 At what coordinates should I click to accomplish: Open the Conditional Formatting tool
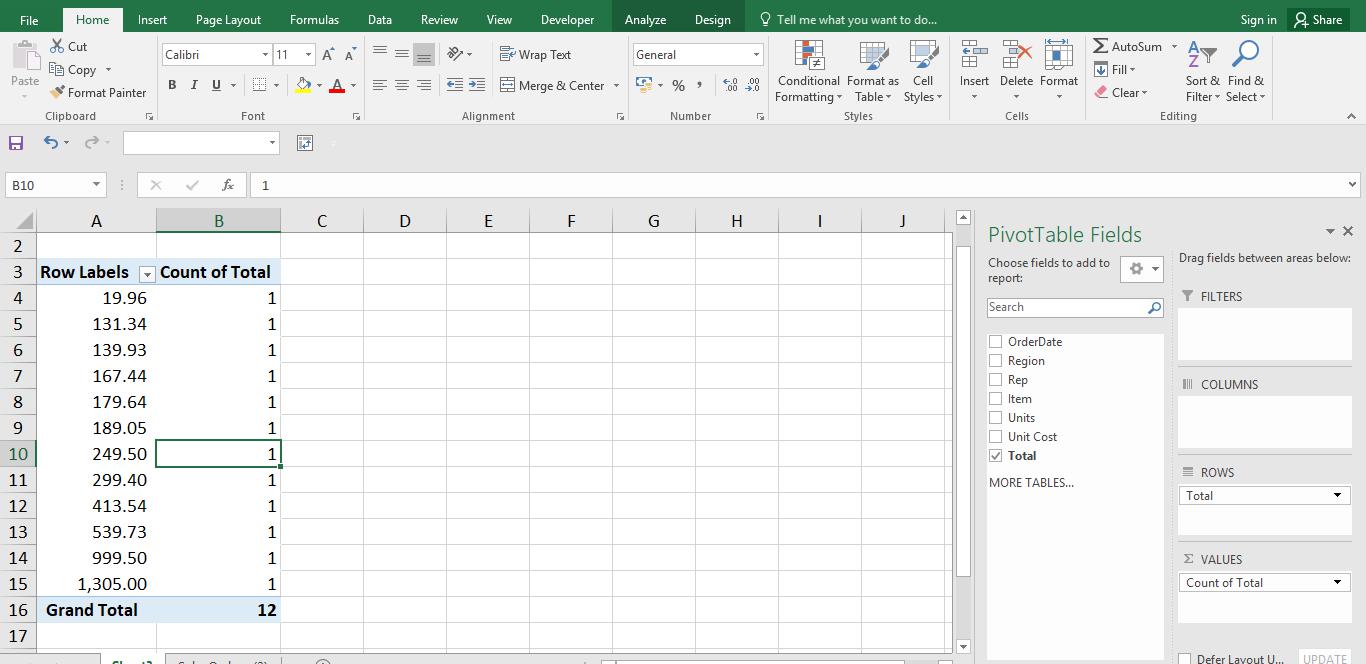pyautogui.click(x=808, y=70)
